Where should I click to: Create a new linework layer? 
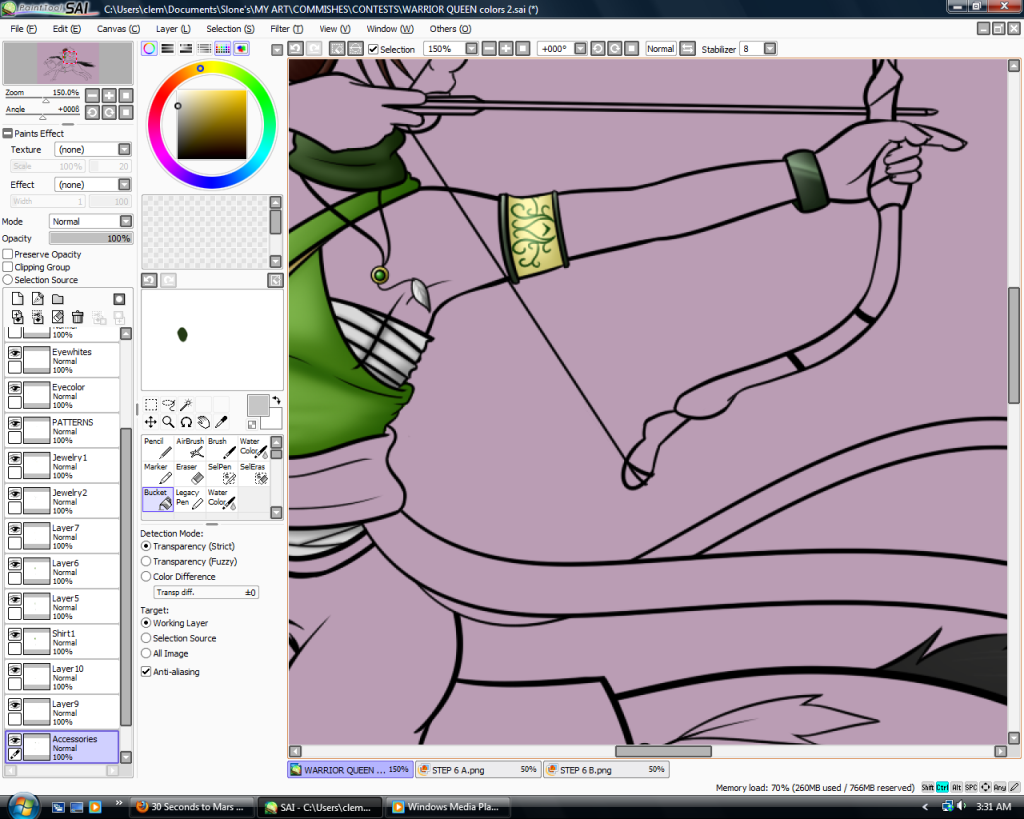tap(38, 299)
